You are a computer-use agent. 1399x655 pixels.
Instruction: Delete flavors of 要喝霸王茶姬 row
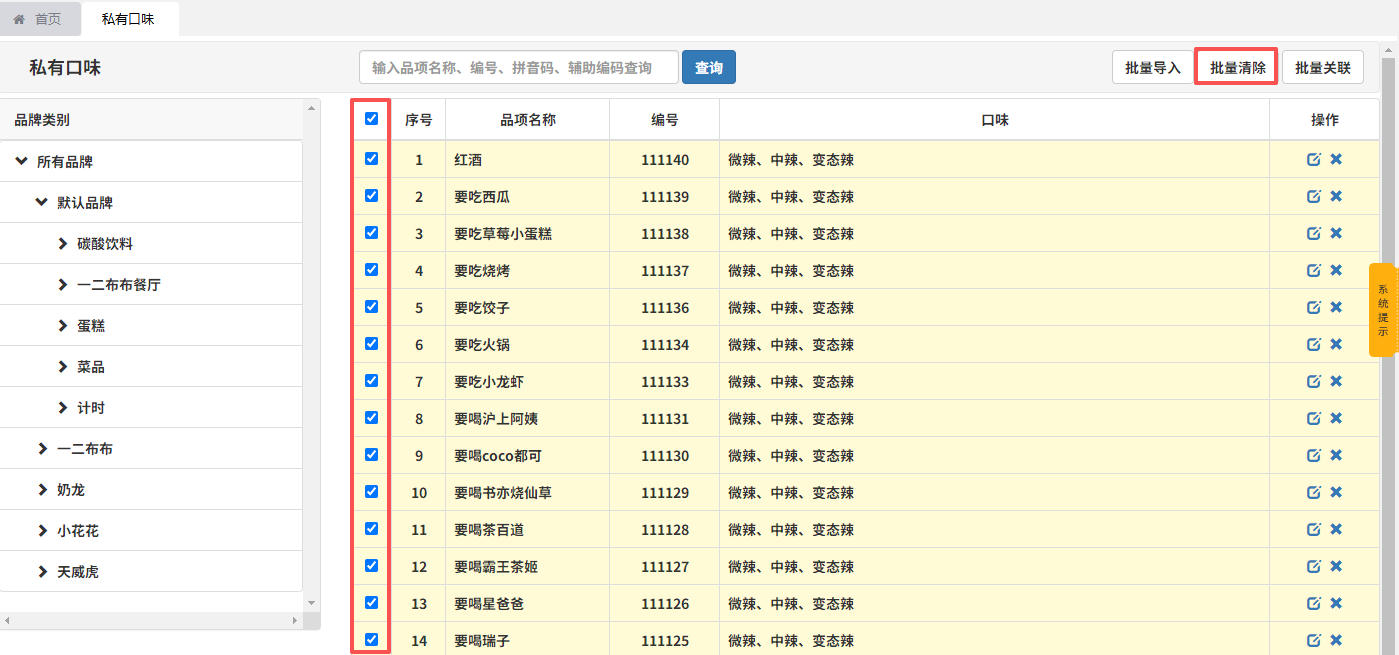[x=1336, y=566]
